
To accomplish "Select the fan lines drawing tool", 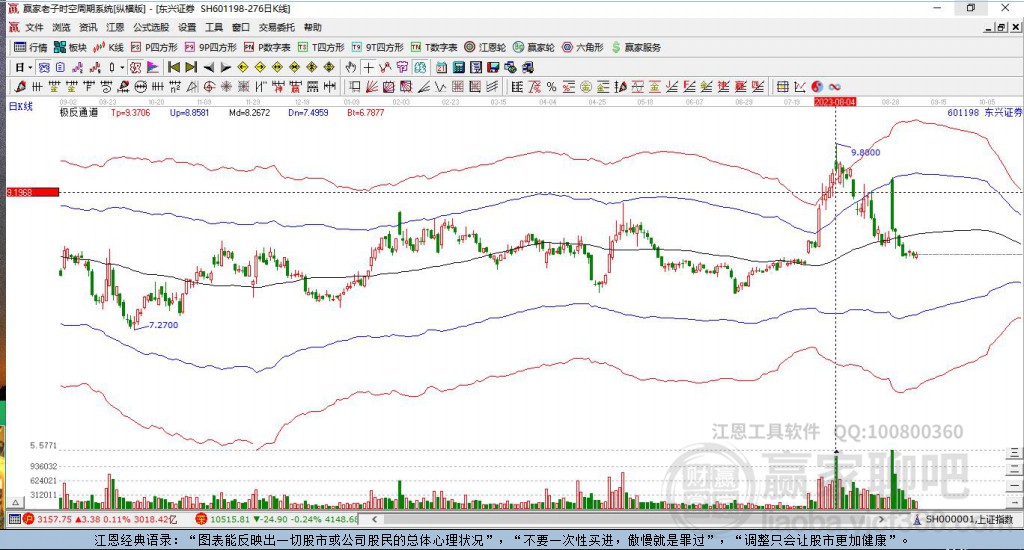I will [372, 86].
